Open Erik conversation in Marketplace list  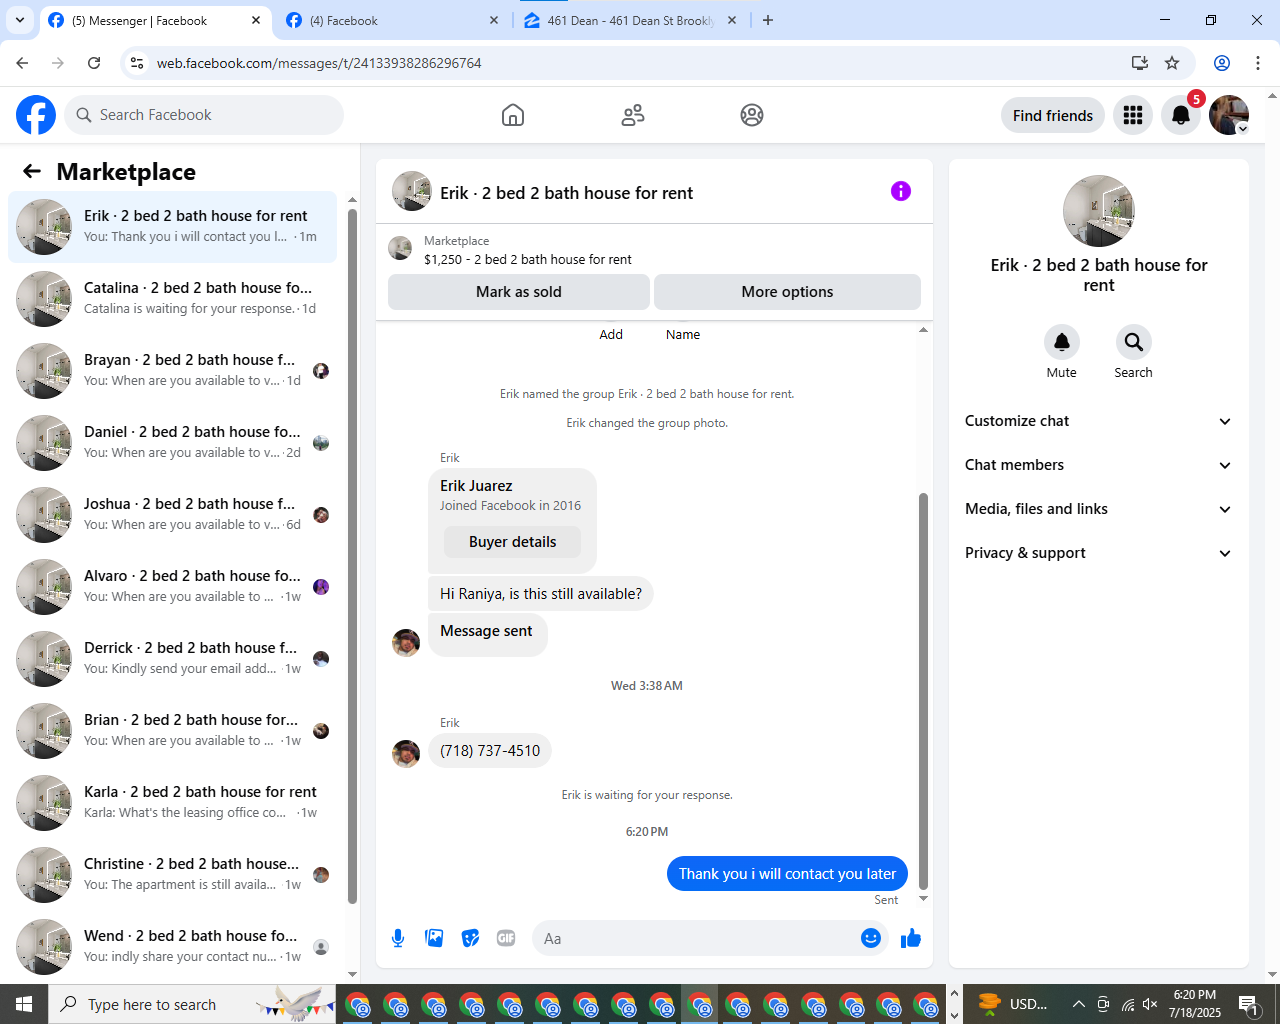click(172, 227)
